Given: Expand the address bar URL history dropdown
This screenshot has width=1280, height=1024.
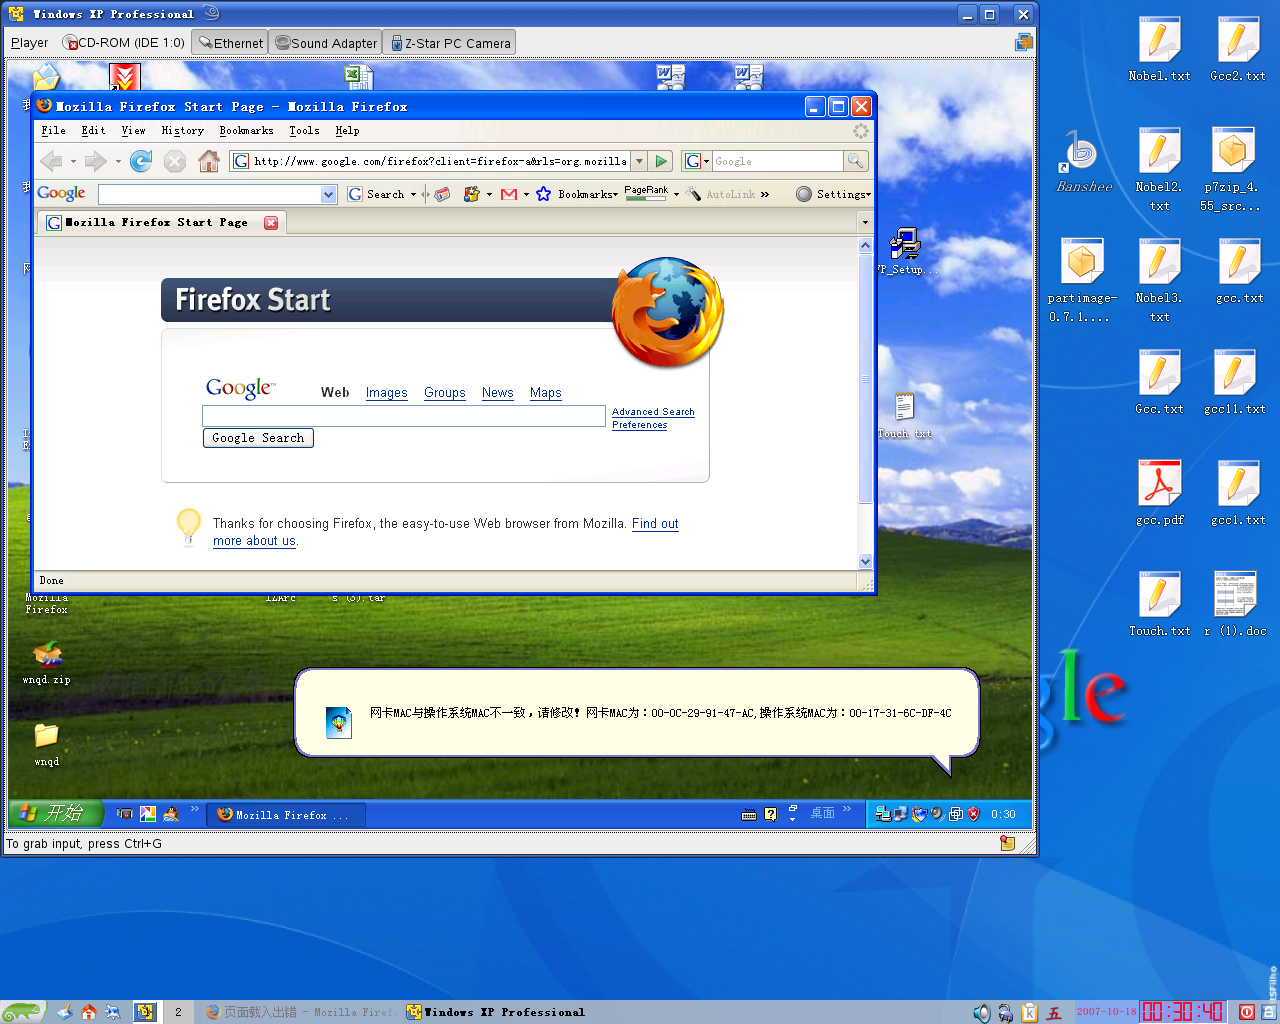Looking at the screenshot, I should [639, 161].
